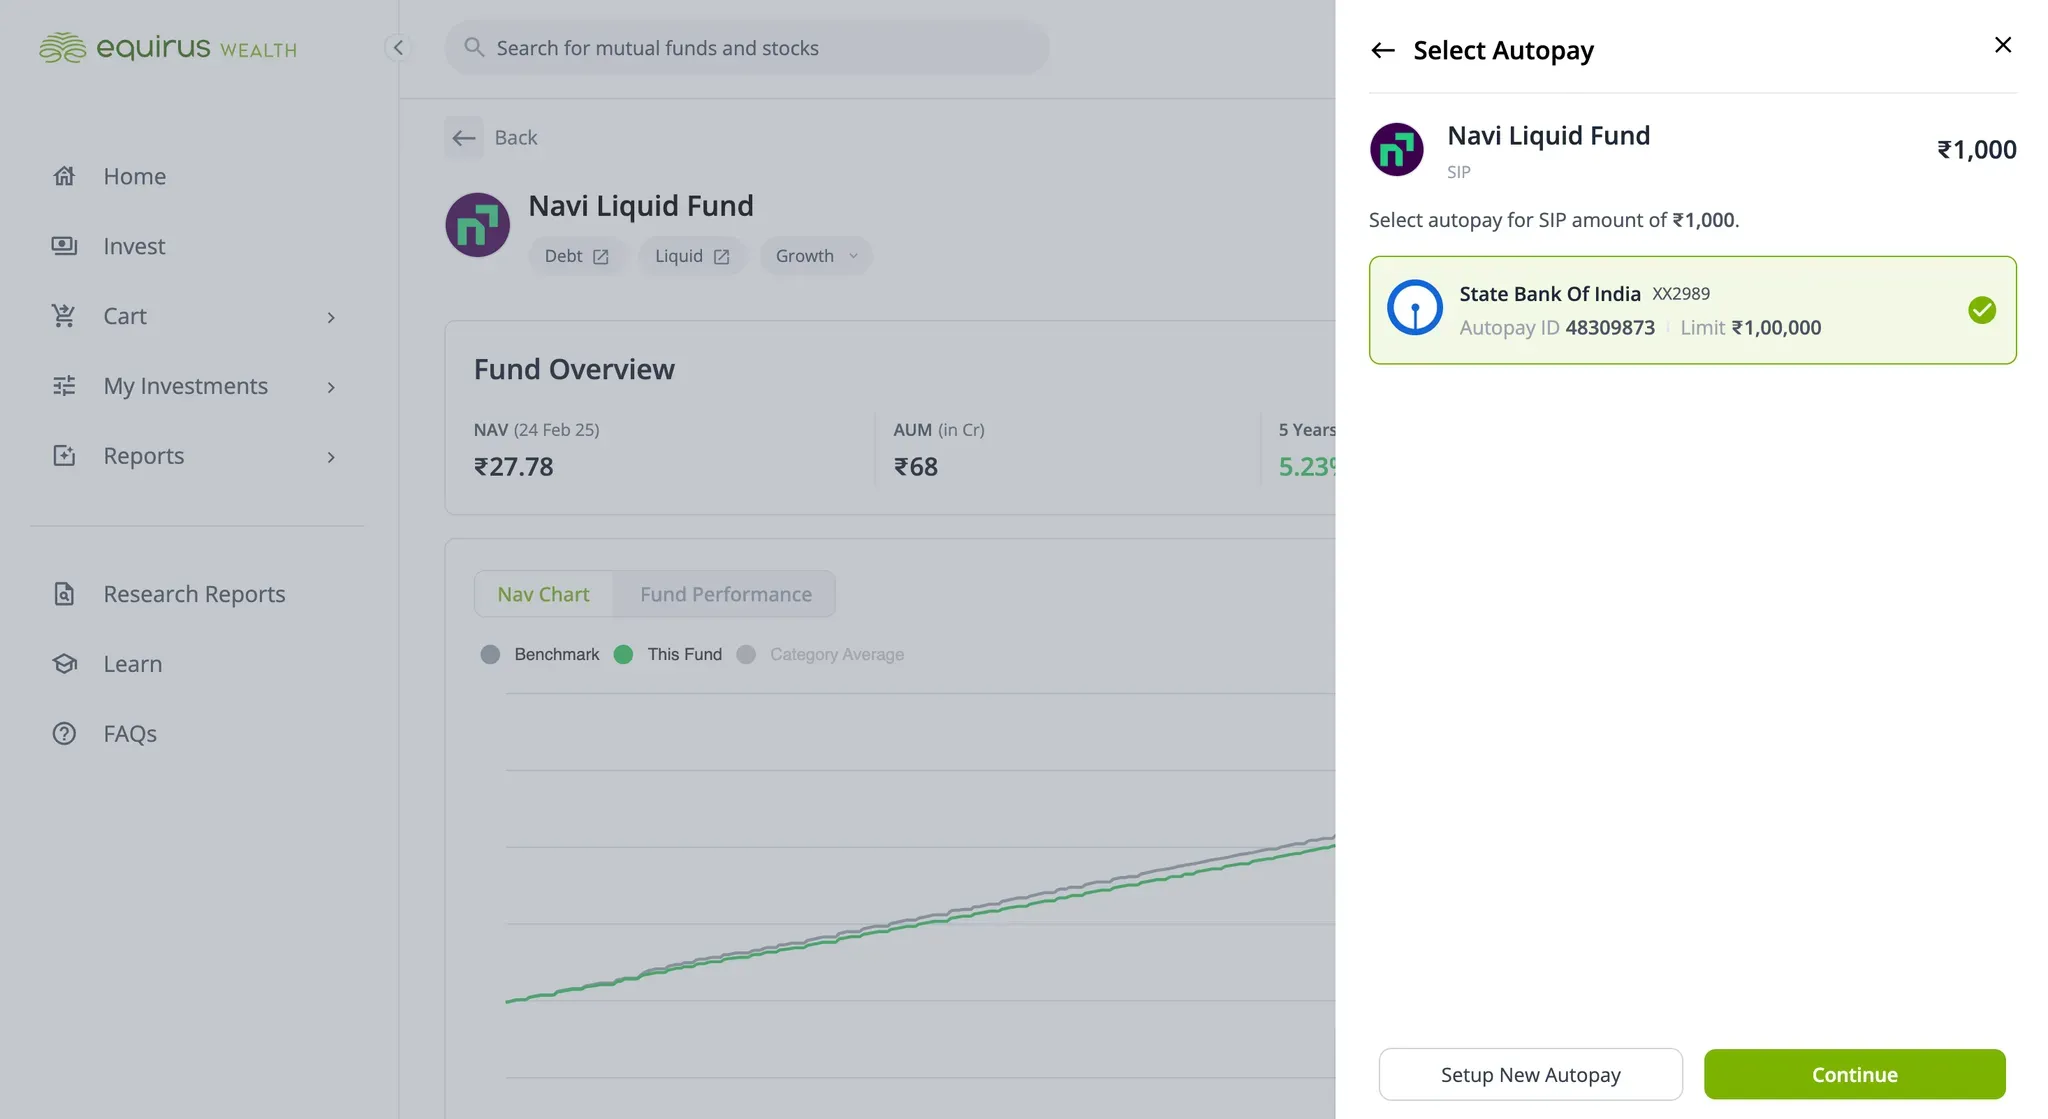
Task: Click the Limit ₹1,00,000 text
Action: [1750, 327]
